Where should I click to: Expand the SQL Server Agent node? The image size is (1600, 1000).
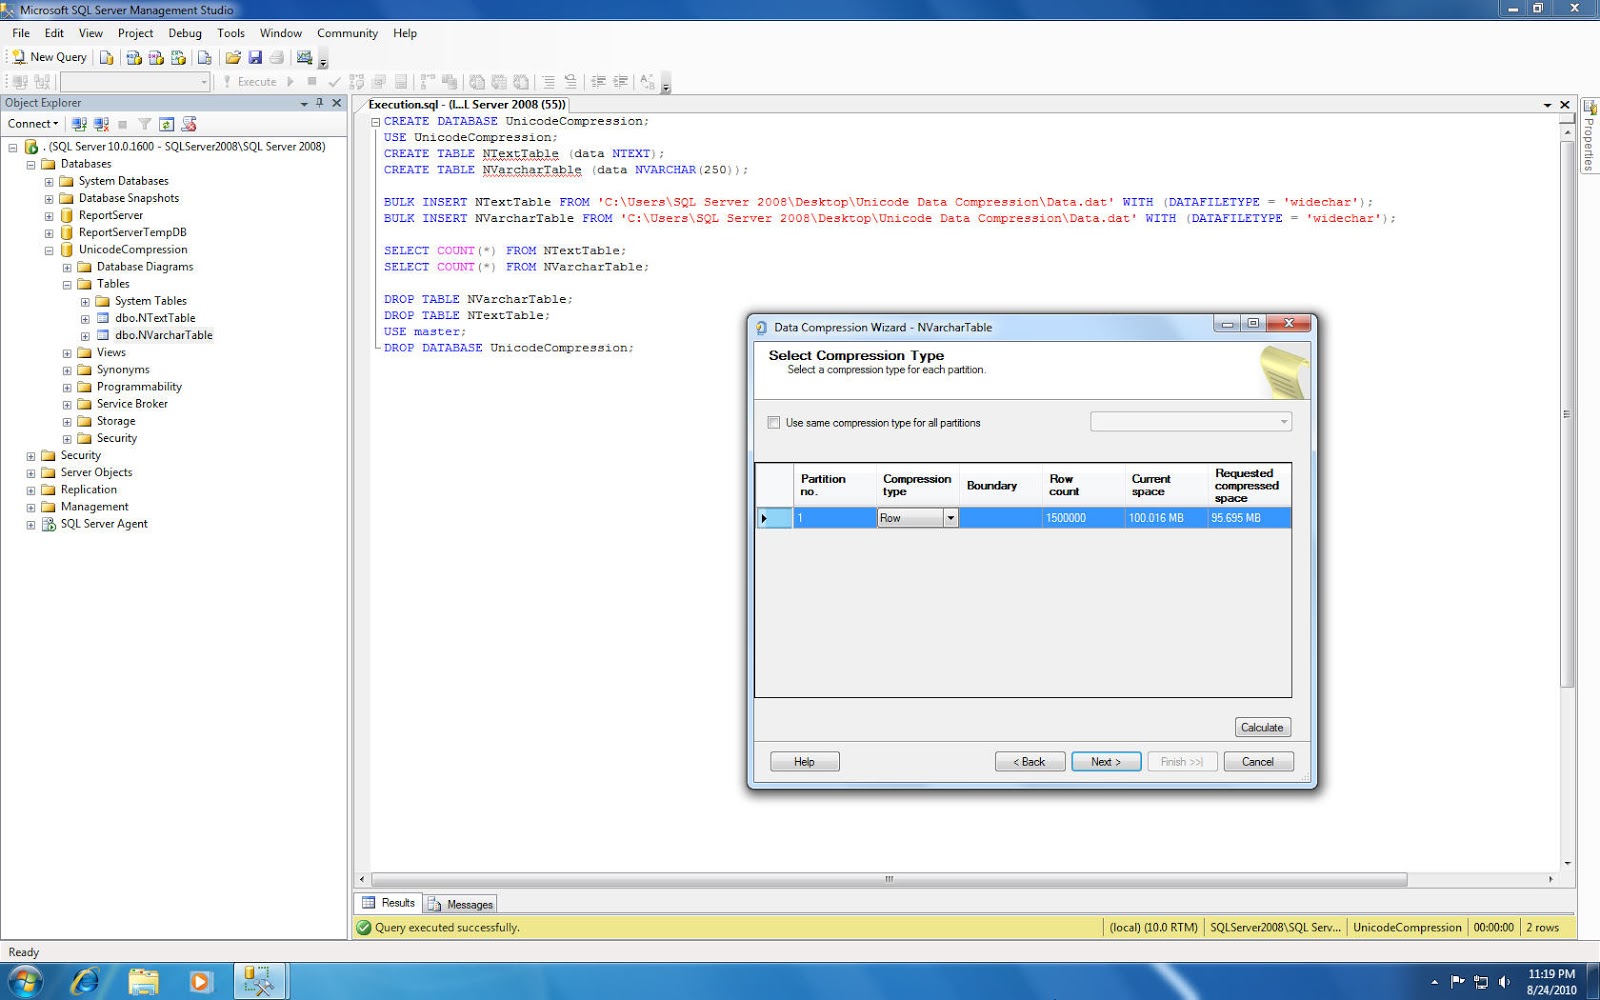[x=31, y=525]
